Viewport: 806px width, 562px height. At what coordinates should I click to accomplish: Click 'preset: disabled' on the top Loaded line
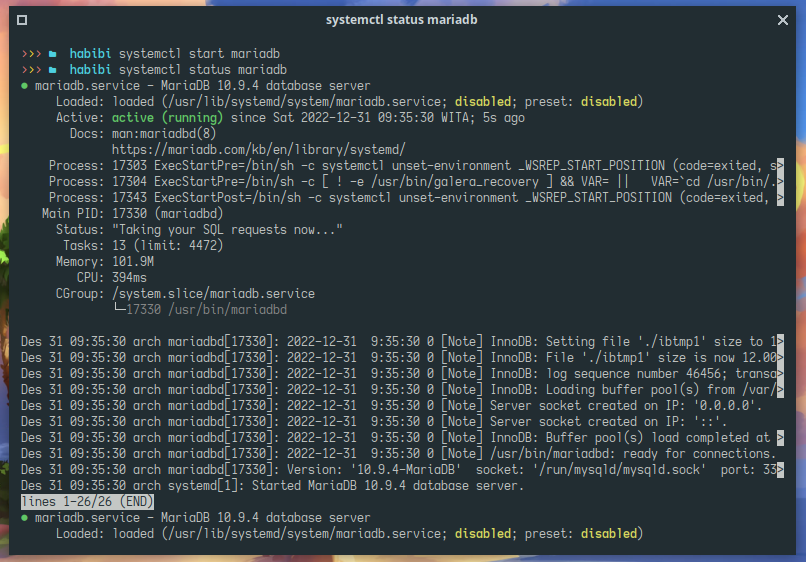(x=581, y=102)
